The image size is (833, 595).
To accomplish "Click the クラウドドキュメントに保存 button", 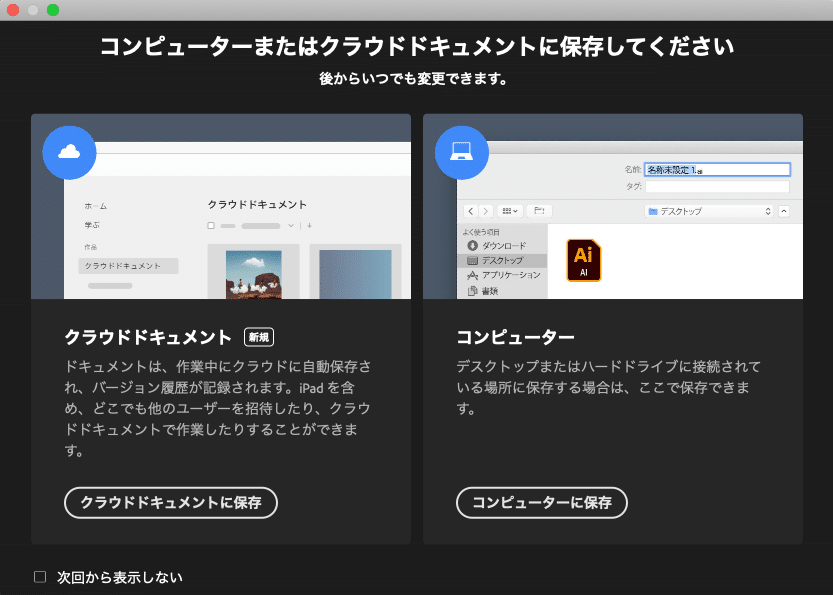I will 171,503.
